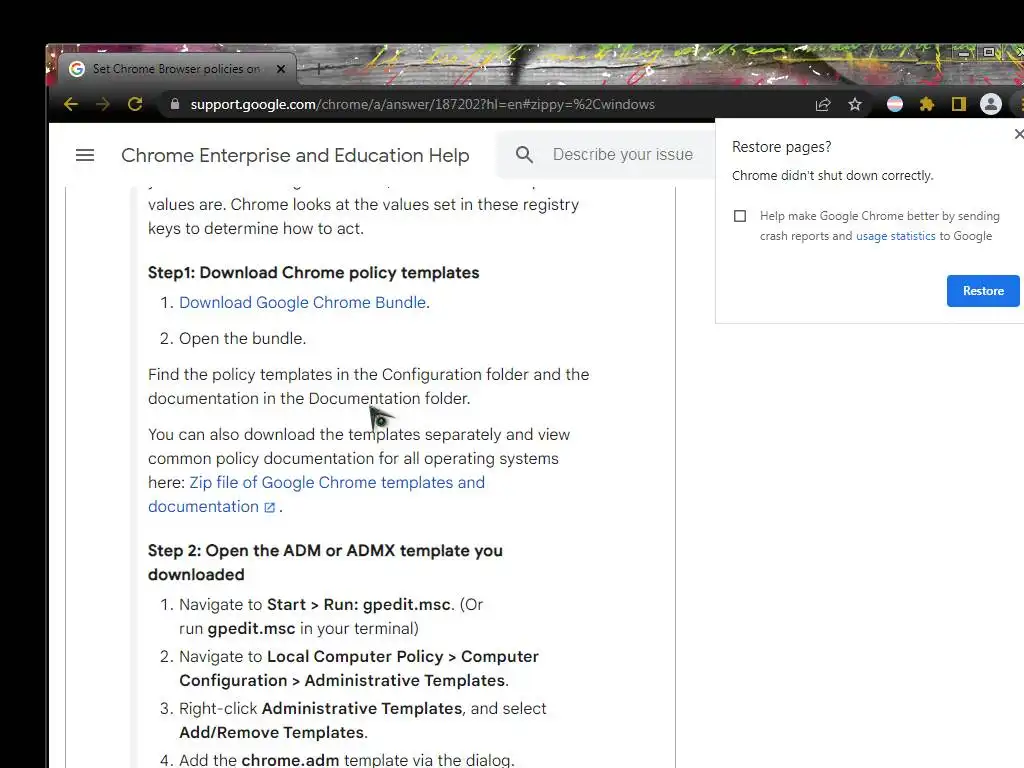Click the lock icon in address bar
Image resolution: width=1024 pixels, height=768 pixels.
pyautogui.click(x=174, y=104)
